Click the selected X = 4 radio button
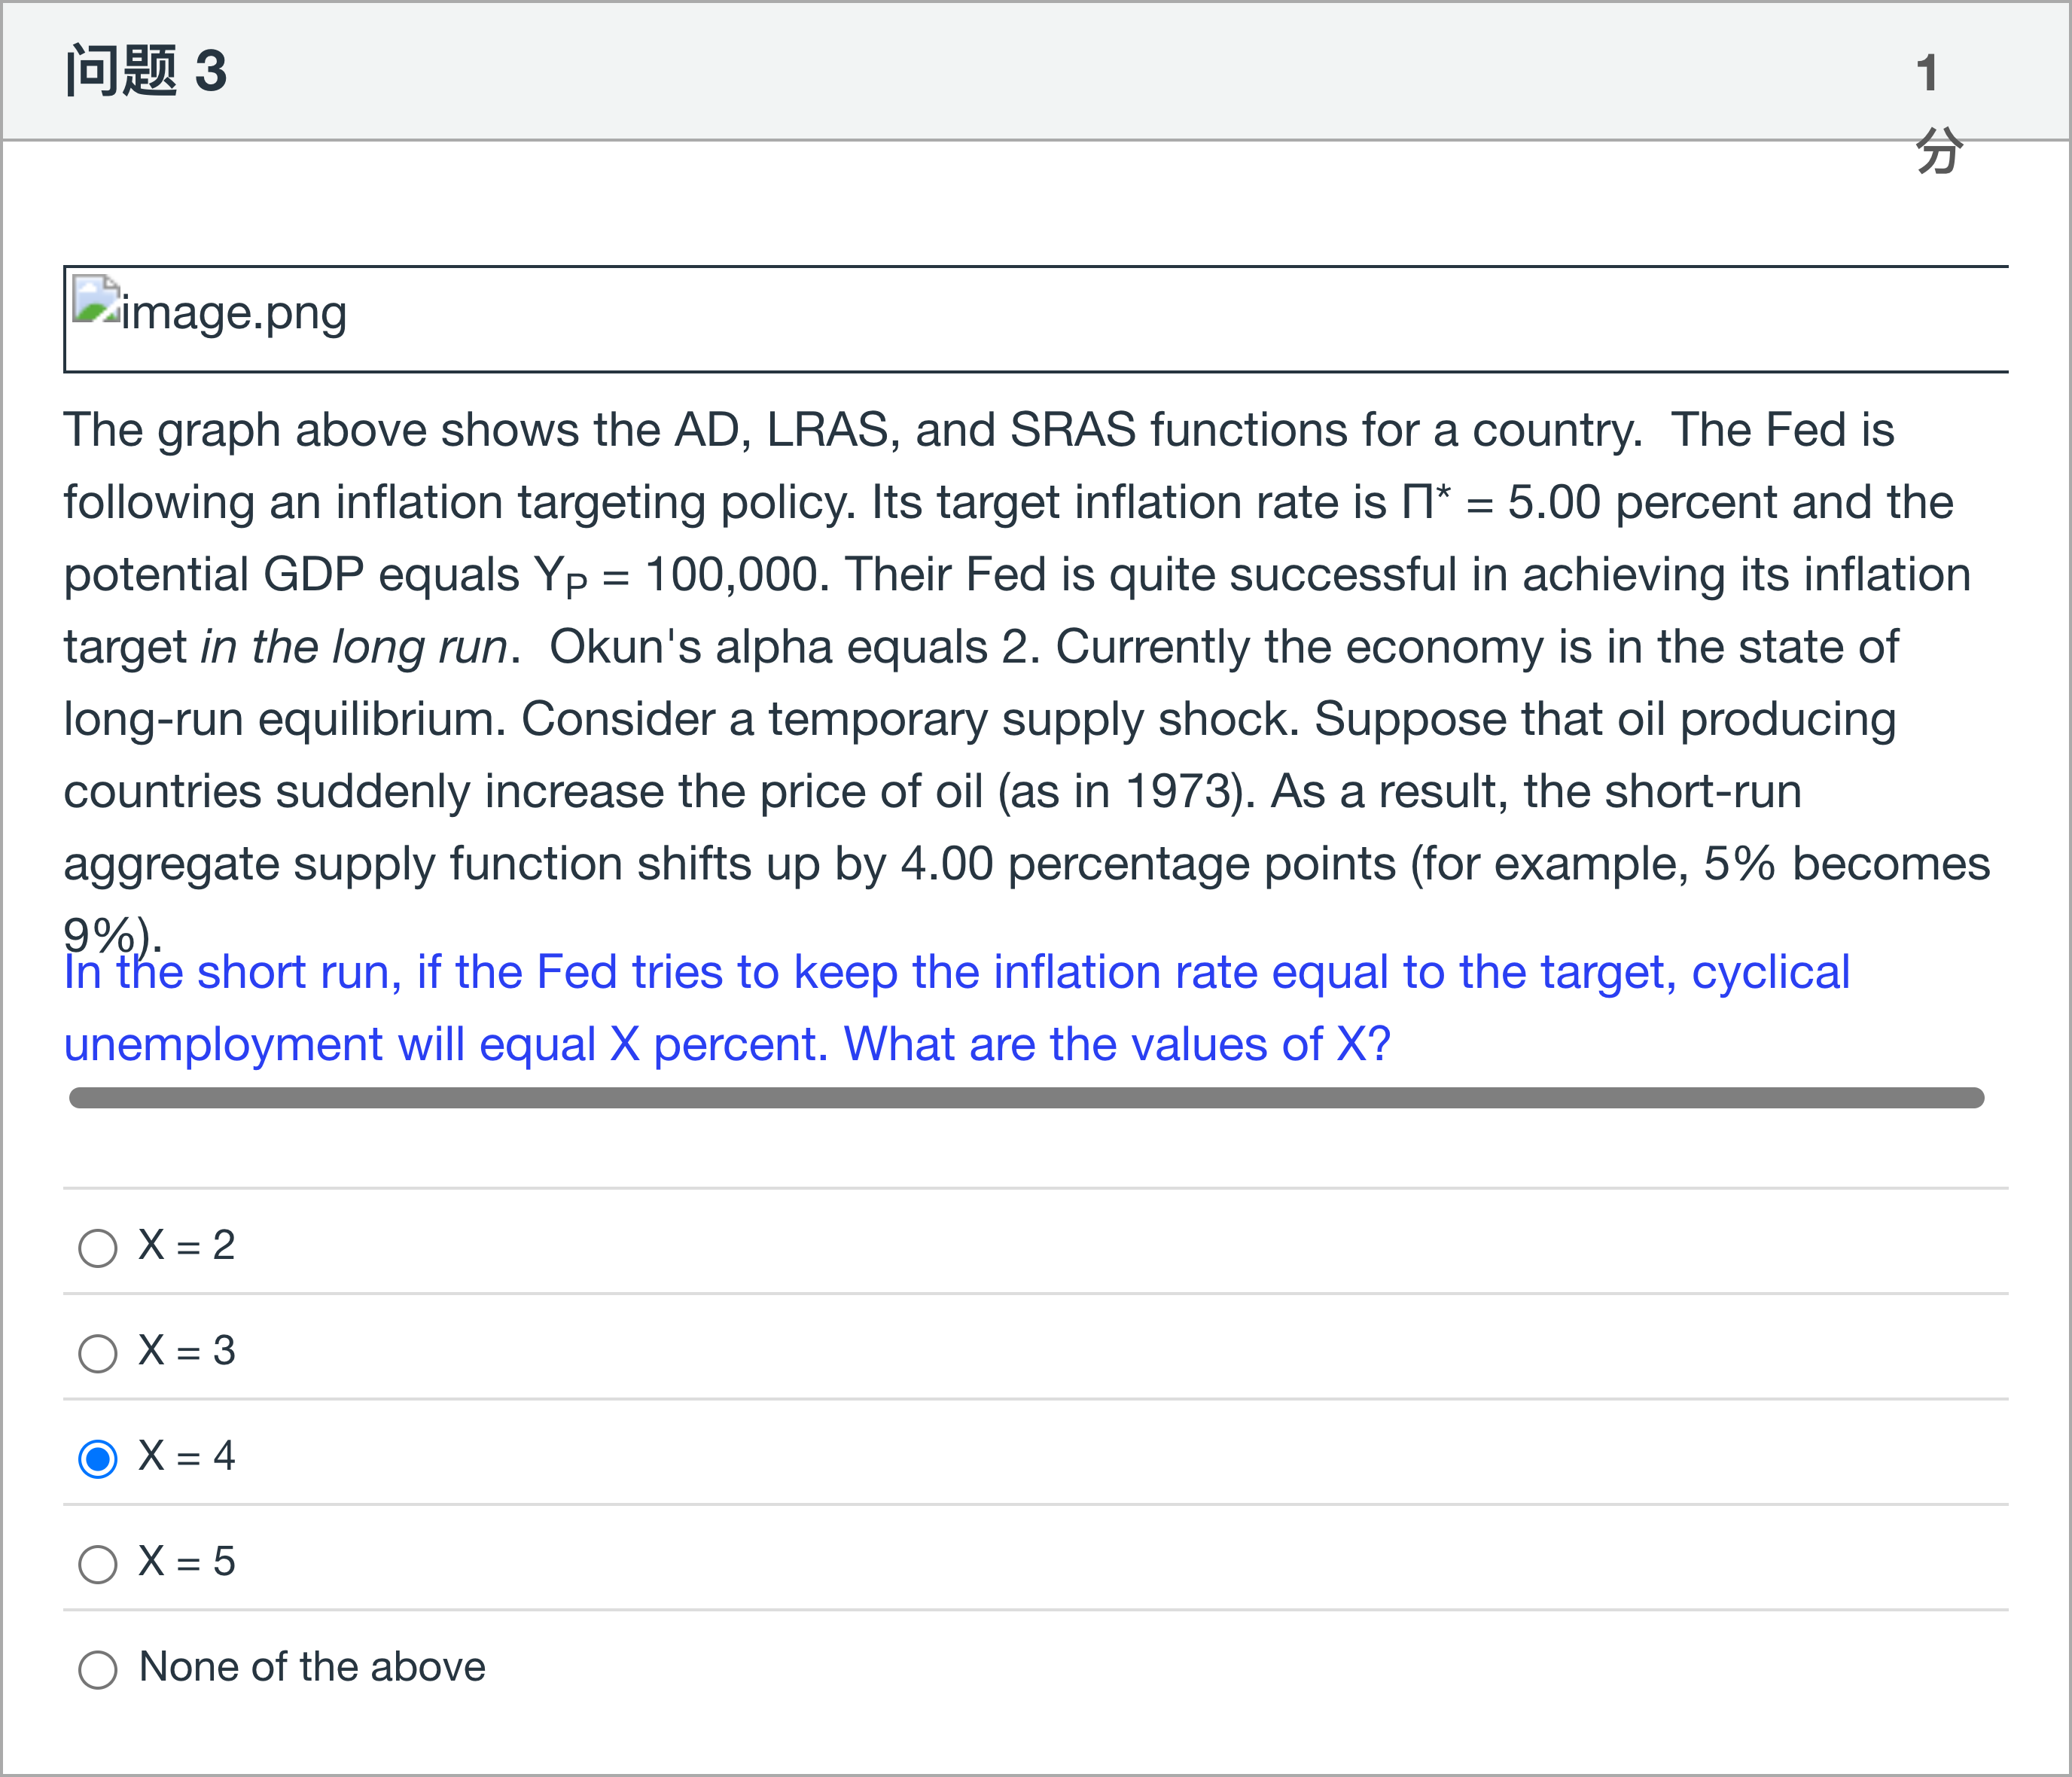 97,1458
